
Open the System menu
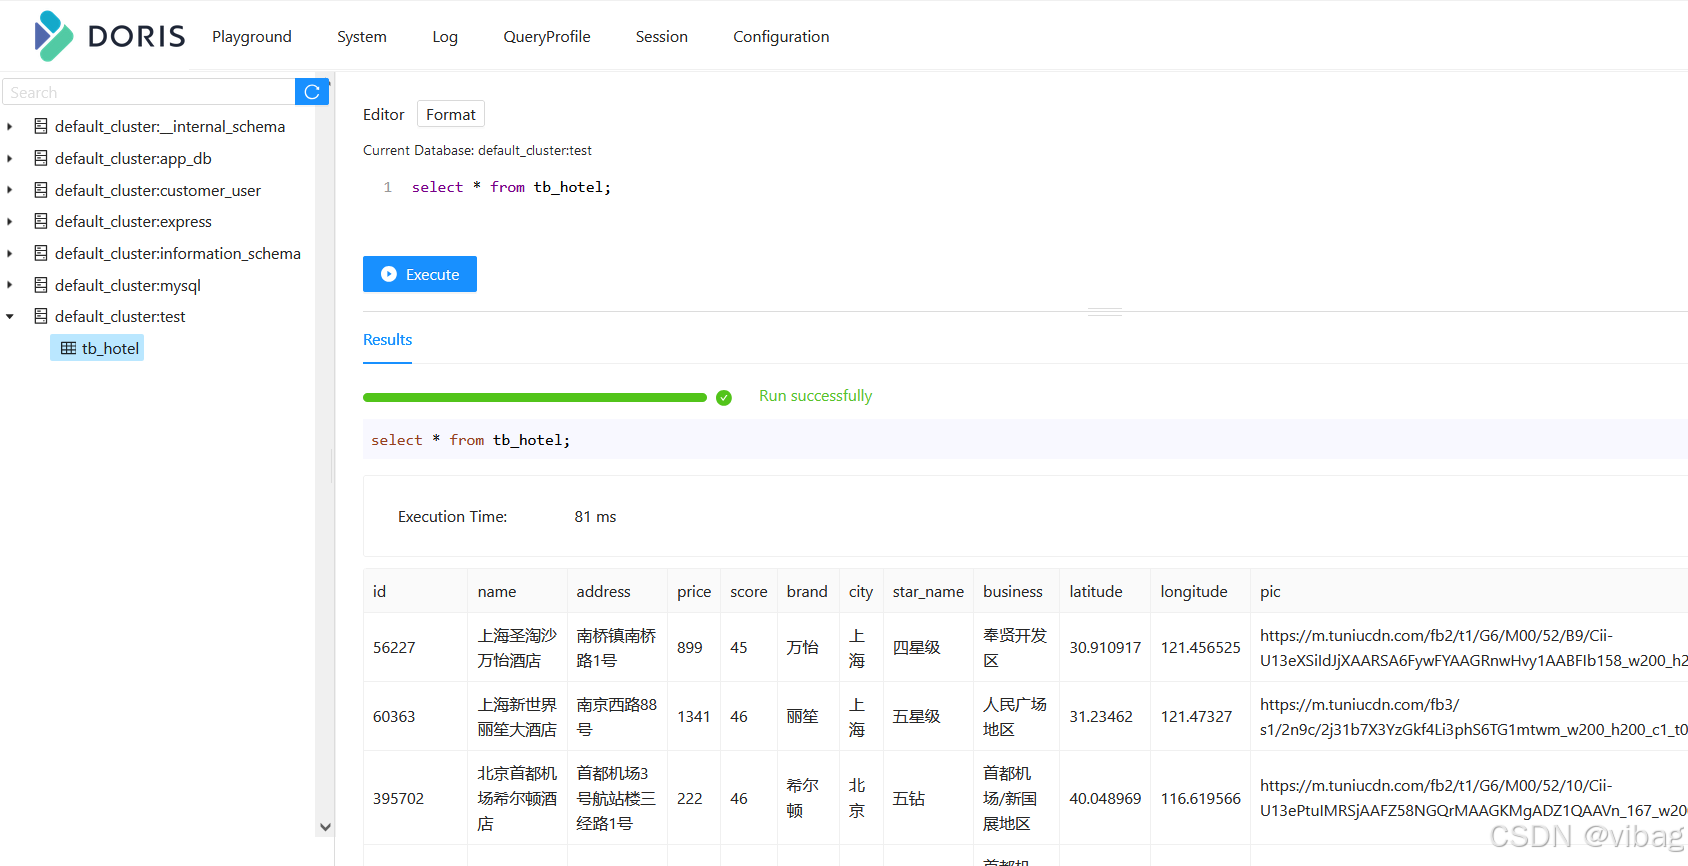point(362,37)
